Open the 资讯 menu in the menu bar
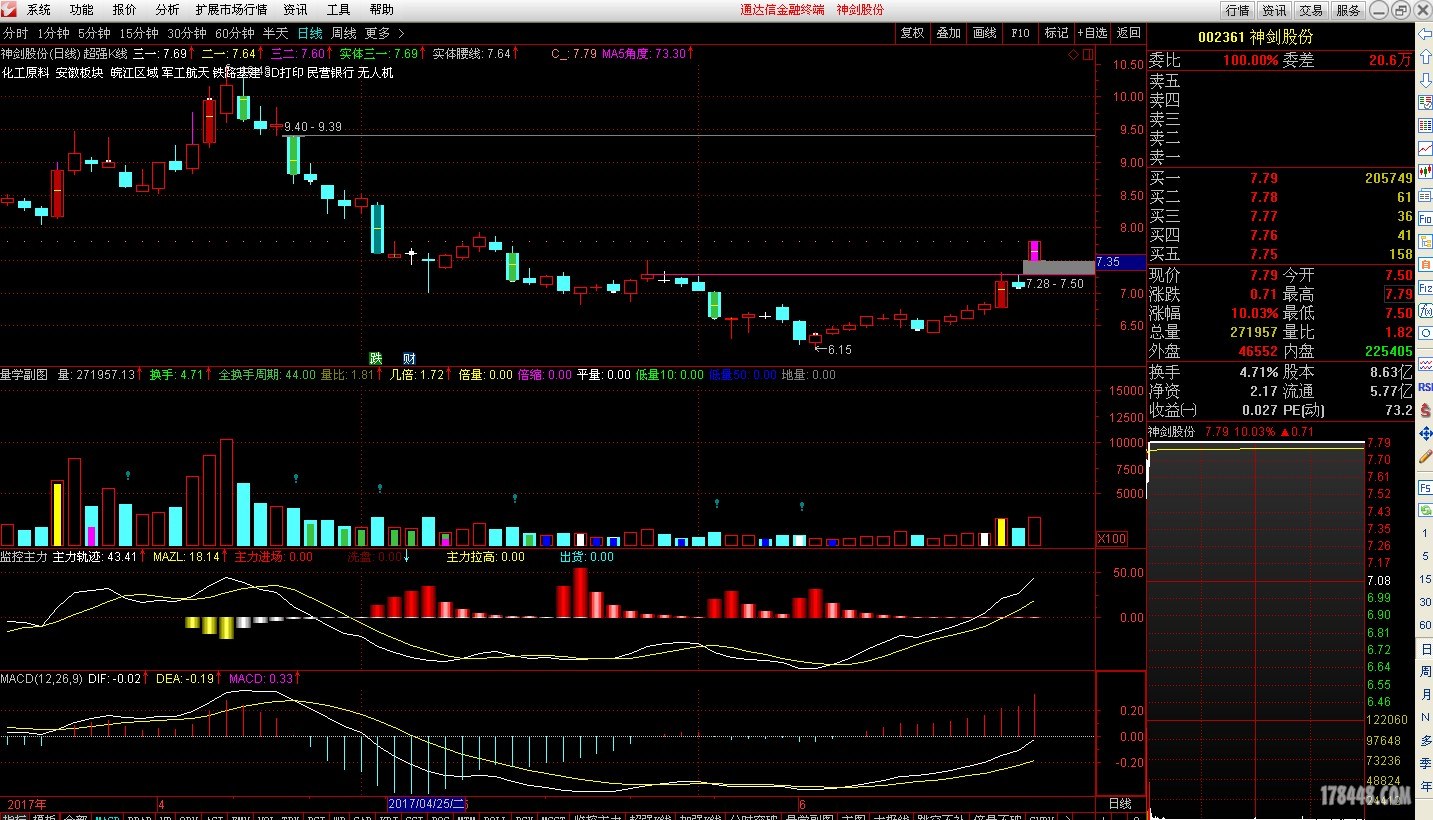 point(295,10)
